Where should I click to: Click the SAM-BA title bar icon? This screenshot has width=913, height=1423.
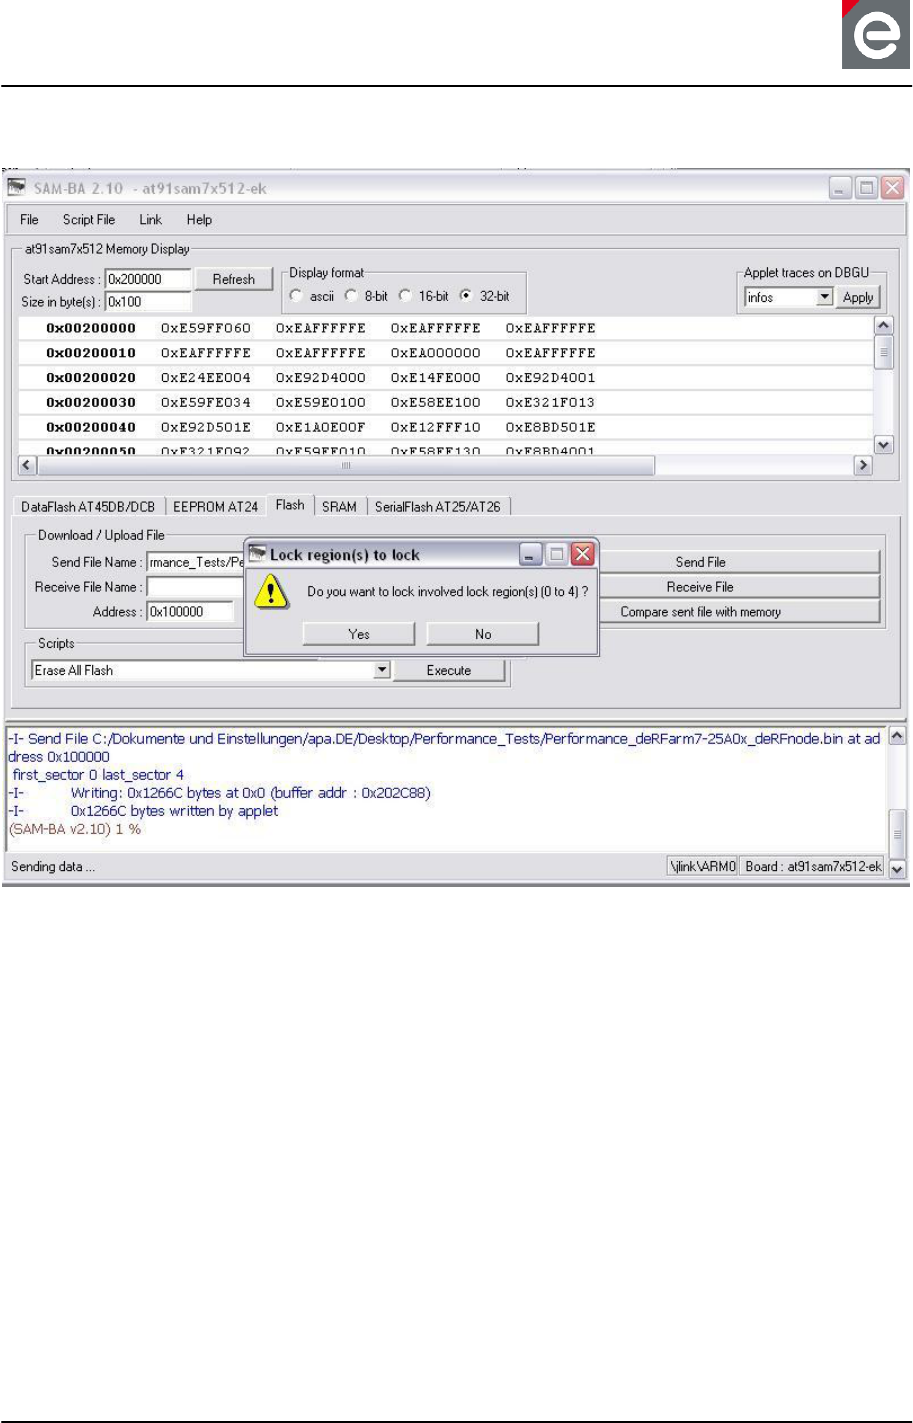pos(17,188)
